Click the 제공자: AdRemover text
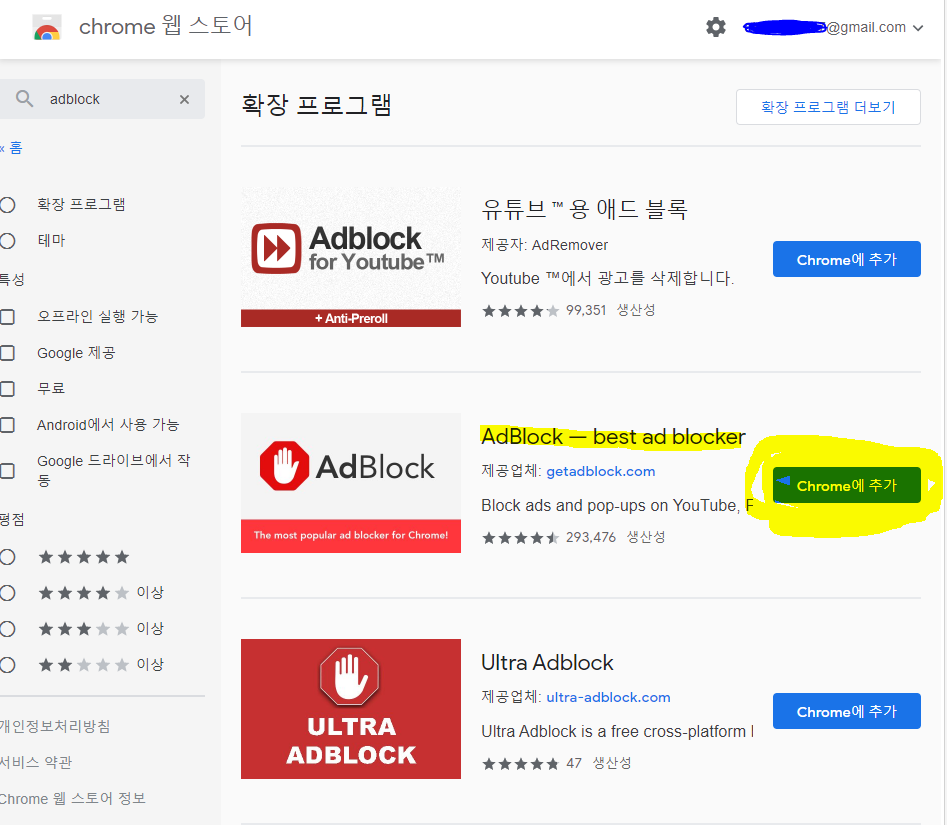This screenshot has height=825, width=947. (x=544, y=245)
